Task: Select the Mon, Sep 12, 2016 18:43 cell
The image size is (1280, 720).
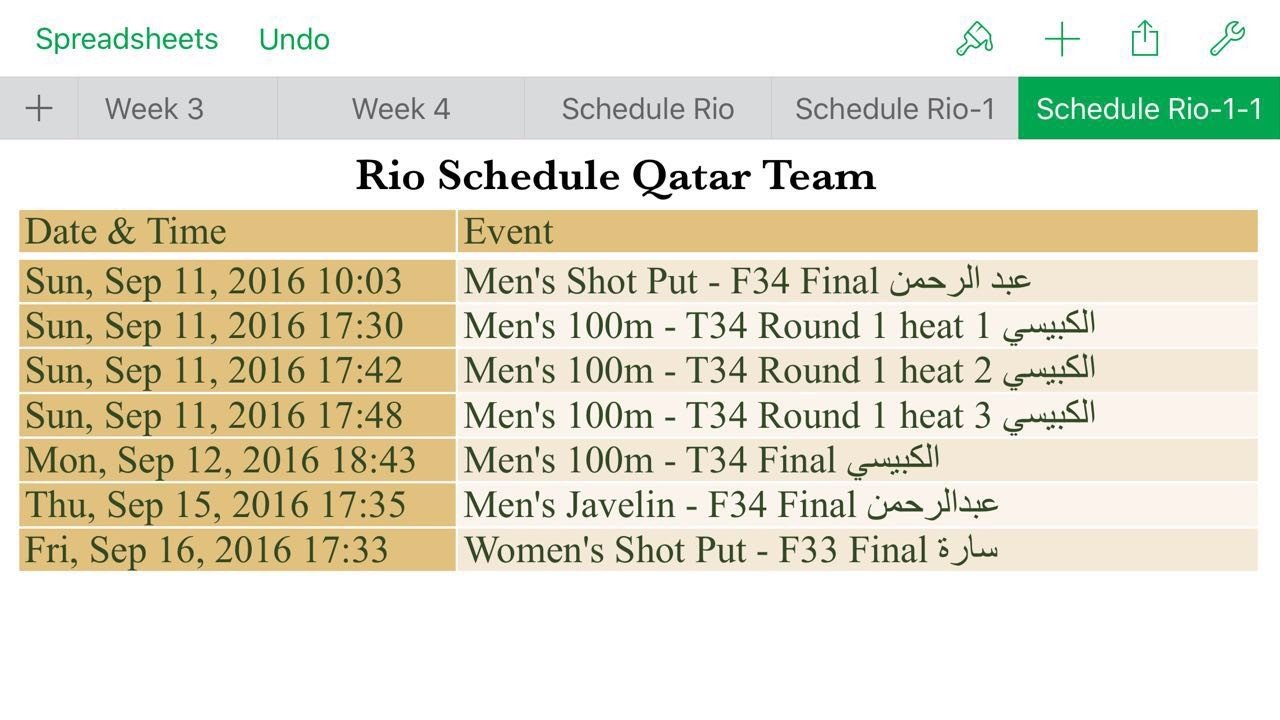Action: [x=237, y=460]
